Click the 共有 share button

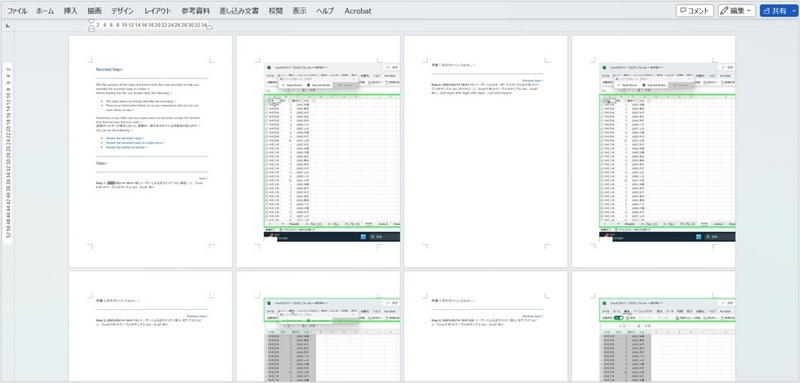click(x=777, y=11)
